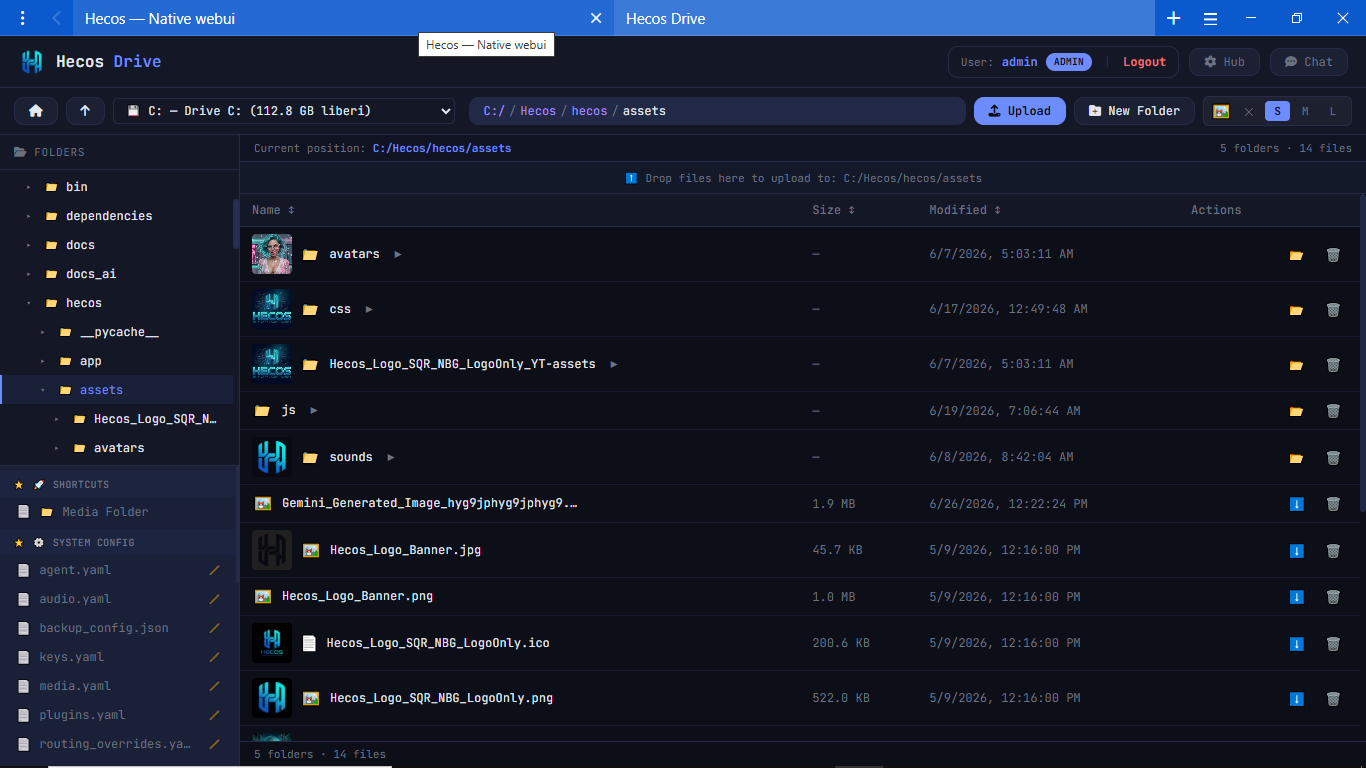Open a new browser tab
This screenshot has height=768, width=1366.
tap(1174, 18)
